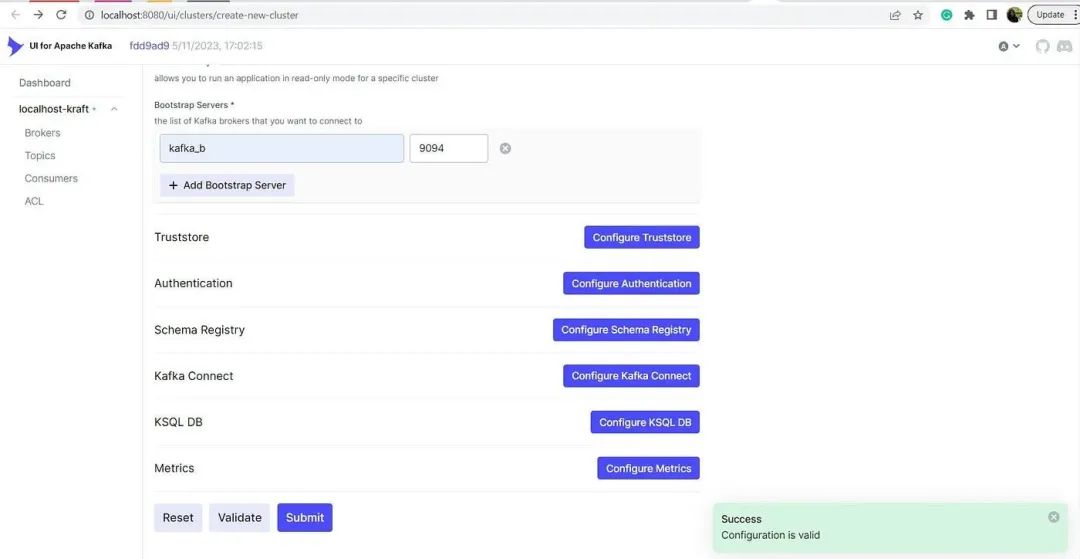Click Configure KSQL DB button
The height and width of the screenshot is (559, 1080).
point(645,422)
